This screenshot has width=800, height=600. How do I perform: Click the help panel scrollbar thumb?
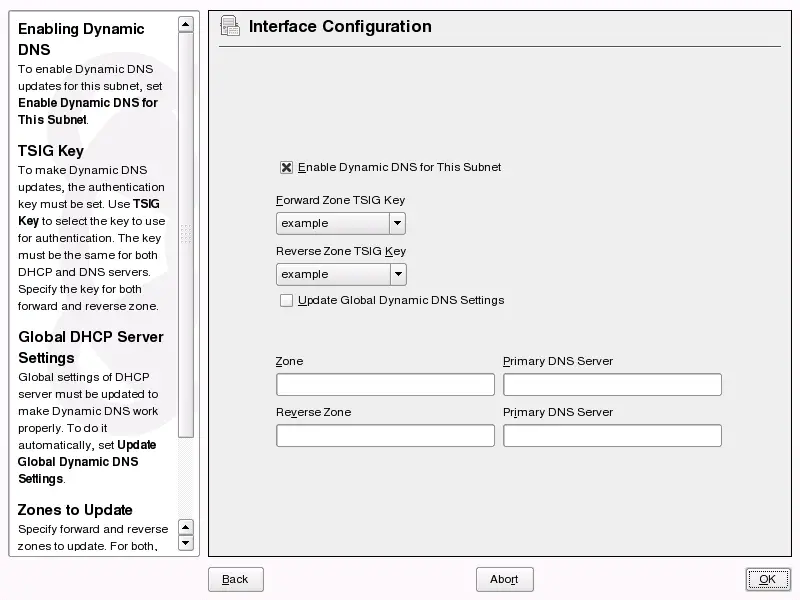pyautogui.click(x=185, y=234)
